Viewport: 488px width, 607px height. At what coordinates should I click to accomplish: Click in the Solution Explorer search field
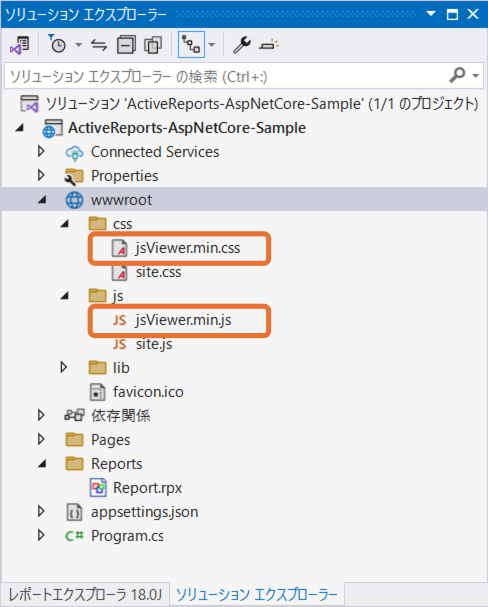coord(226,76)
